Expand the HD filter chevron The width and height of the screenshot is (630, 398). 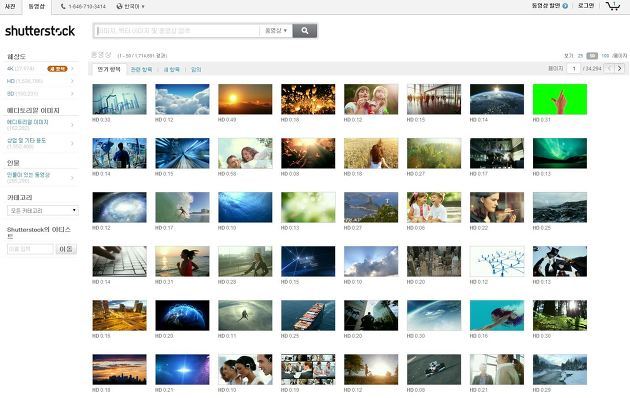tap(72, 81)
